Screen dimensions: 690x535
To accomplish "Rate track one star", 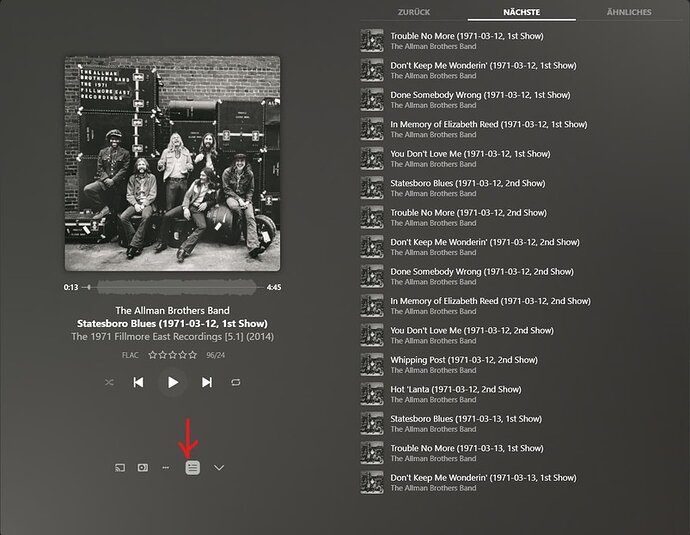I will [153, 355].
